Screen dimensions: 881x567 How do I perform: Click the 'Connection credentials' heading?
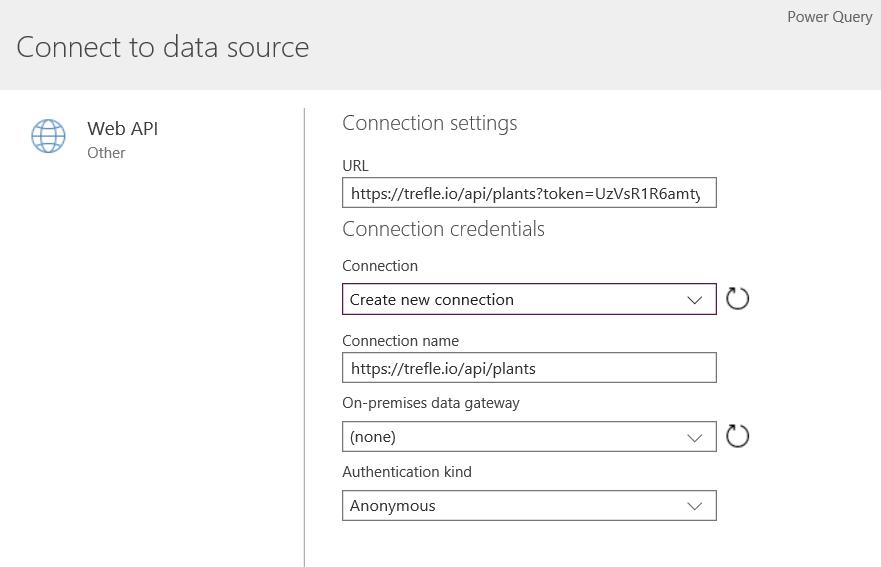443,229
